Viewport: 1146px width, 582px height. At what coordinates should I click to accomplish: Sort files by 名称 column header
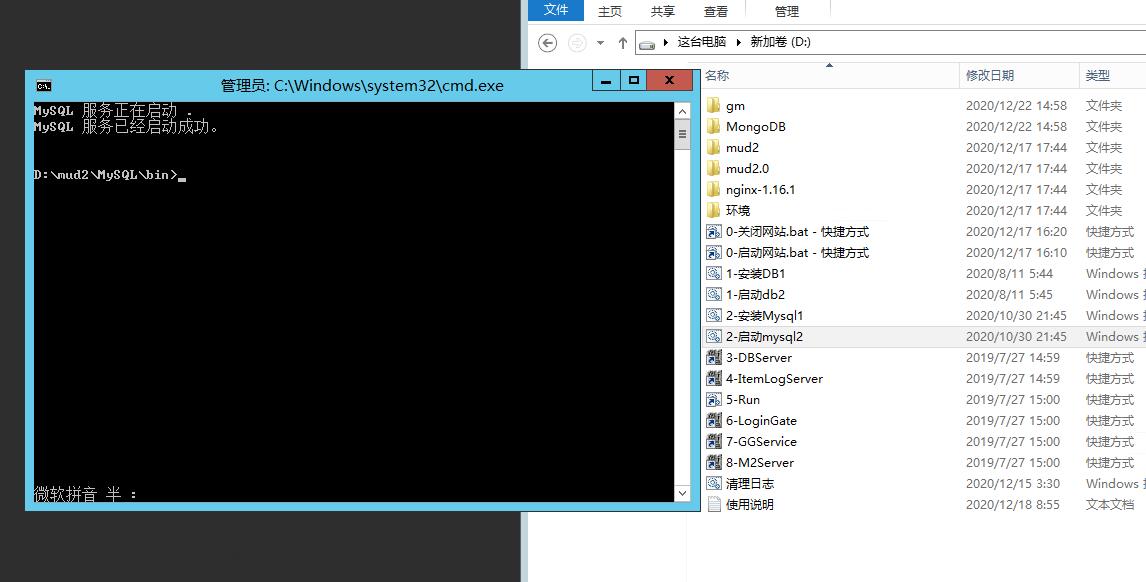coord(717,75)
